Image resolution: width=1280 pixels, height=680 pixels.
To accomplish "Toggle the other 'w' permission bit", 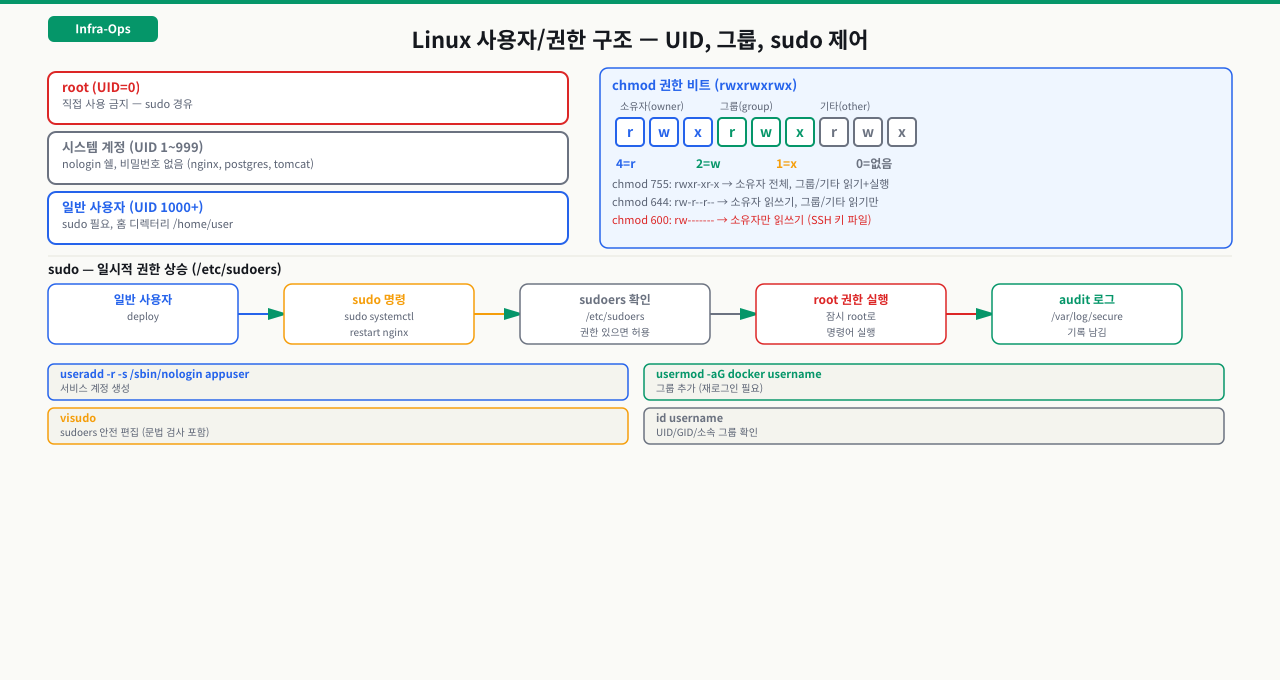I will tap(868, 132).
